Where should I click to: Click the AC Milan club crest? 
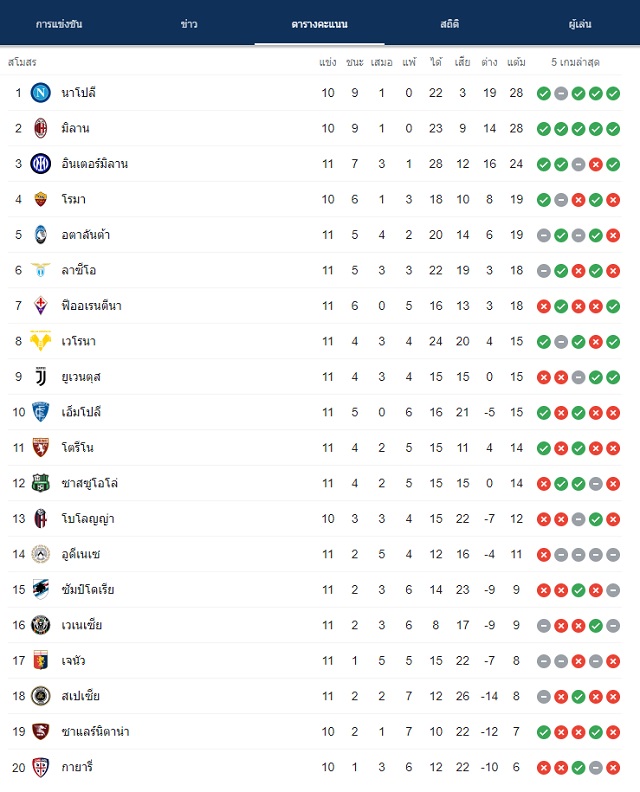[40, 128]
